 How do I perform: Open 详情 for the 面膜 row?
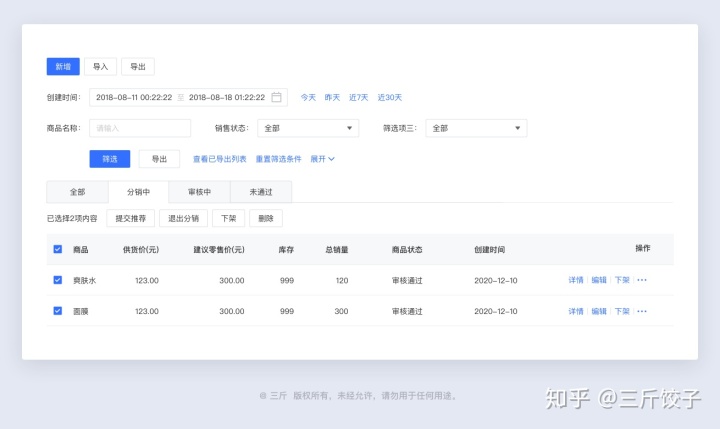click(x=576, y=311)
